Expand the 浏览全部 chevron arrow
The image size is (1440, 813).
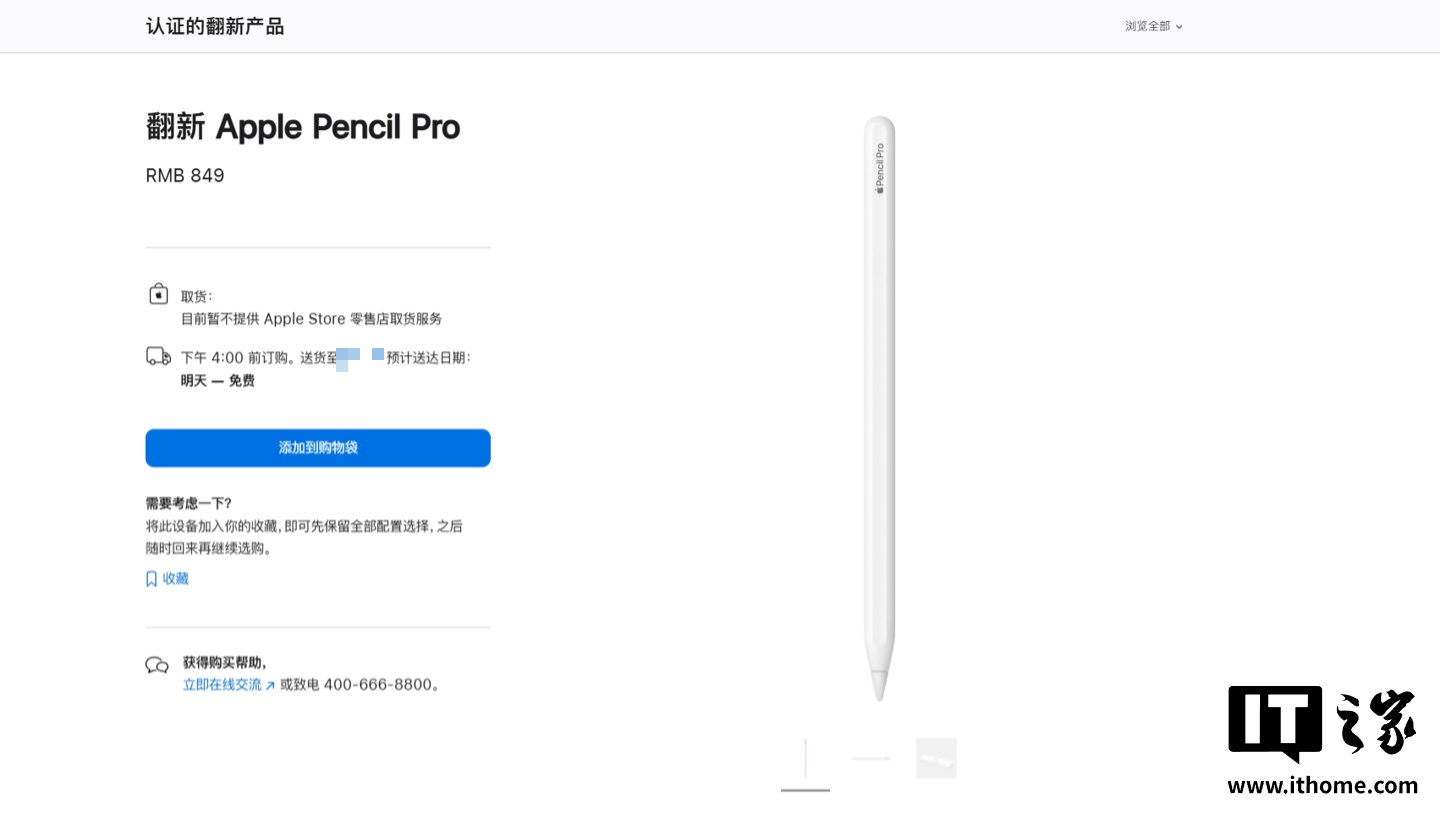coord(1179,27)
